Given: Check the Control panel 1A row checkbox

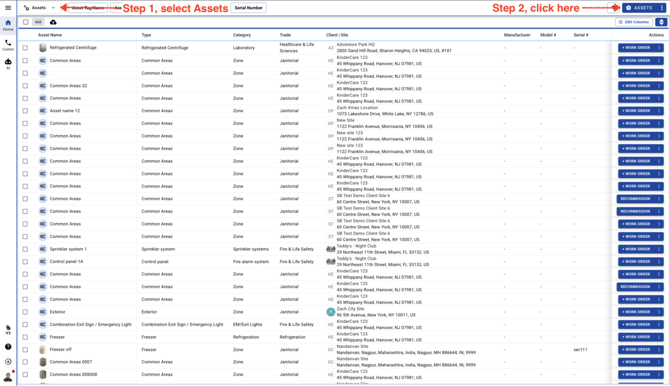Looking at the screenshot, I should [25, 262].
